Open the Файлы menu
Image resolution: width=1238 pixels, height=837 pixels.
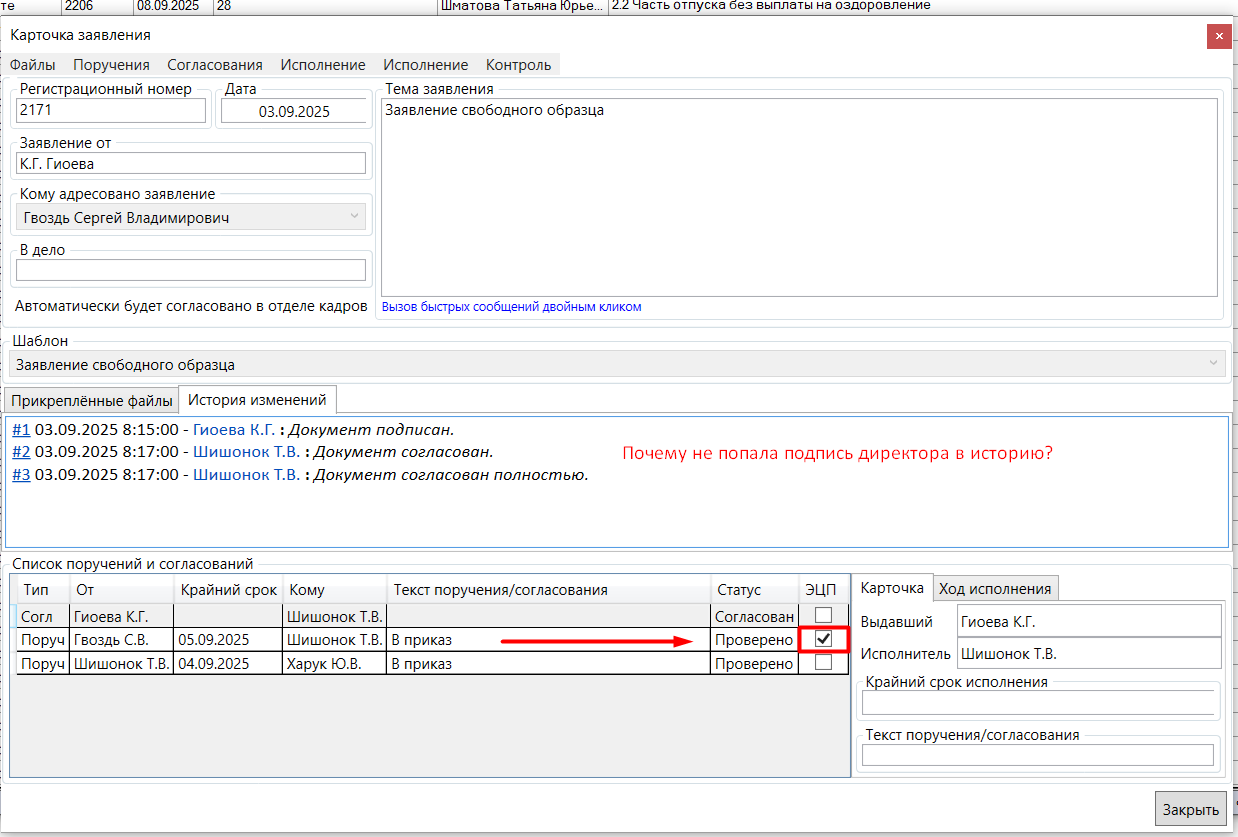[x=32, y=65]
